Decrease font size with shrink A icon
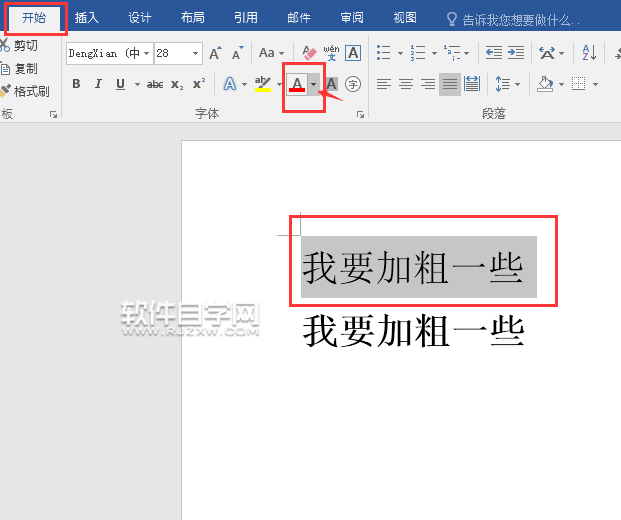The width and height of the screenshot is (621, 520). point(238,53)
